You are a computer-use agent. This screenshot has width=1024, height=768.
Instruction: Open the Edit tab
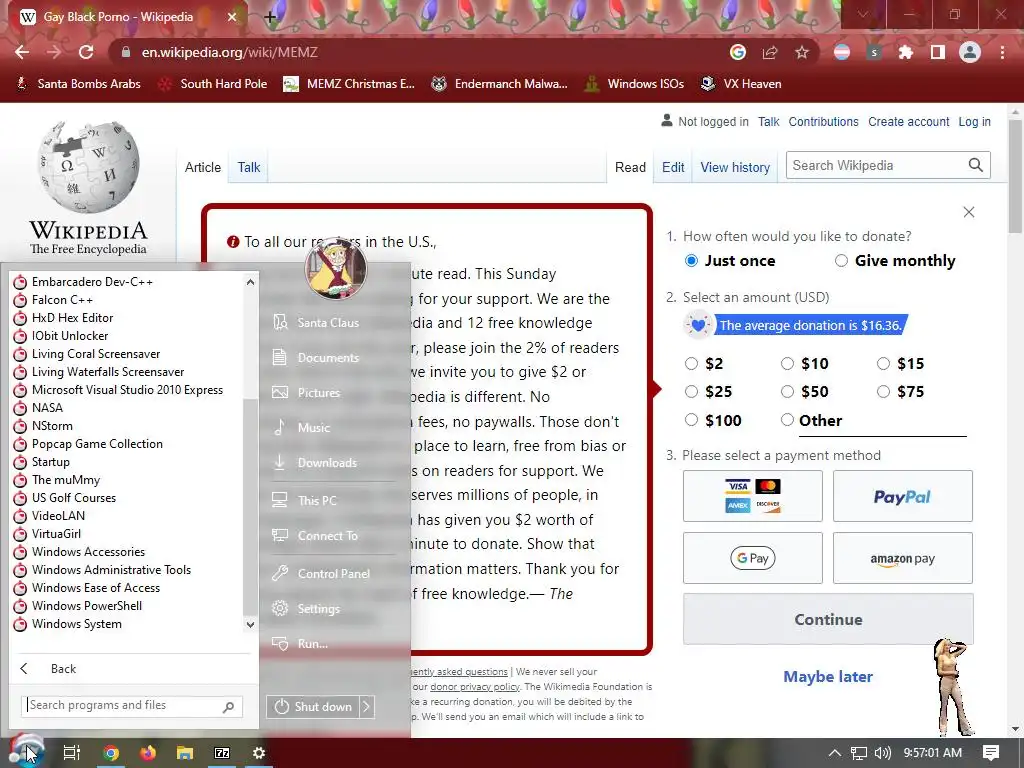click(673, 167)
